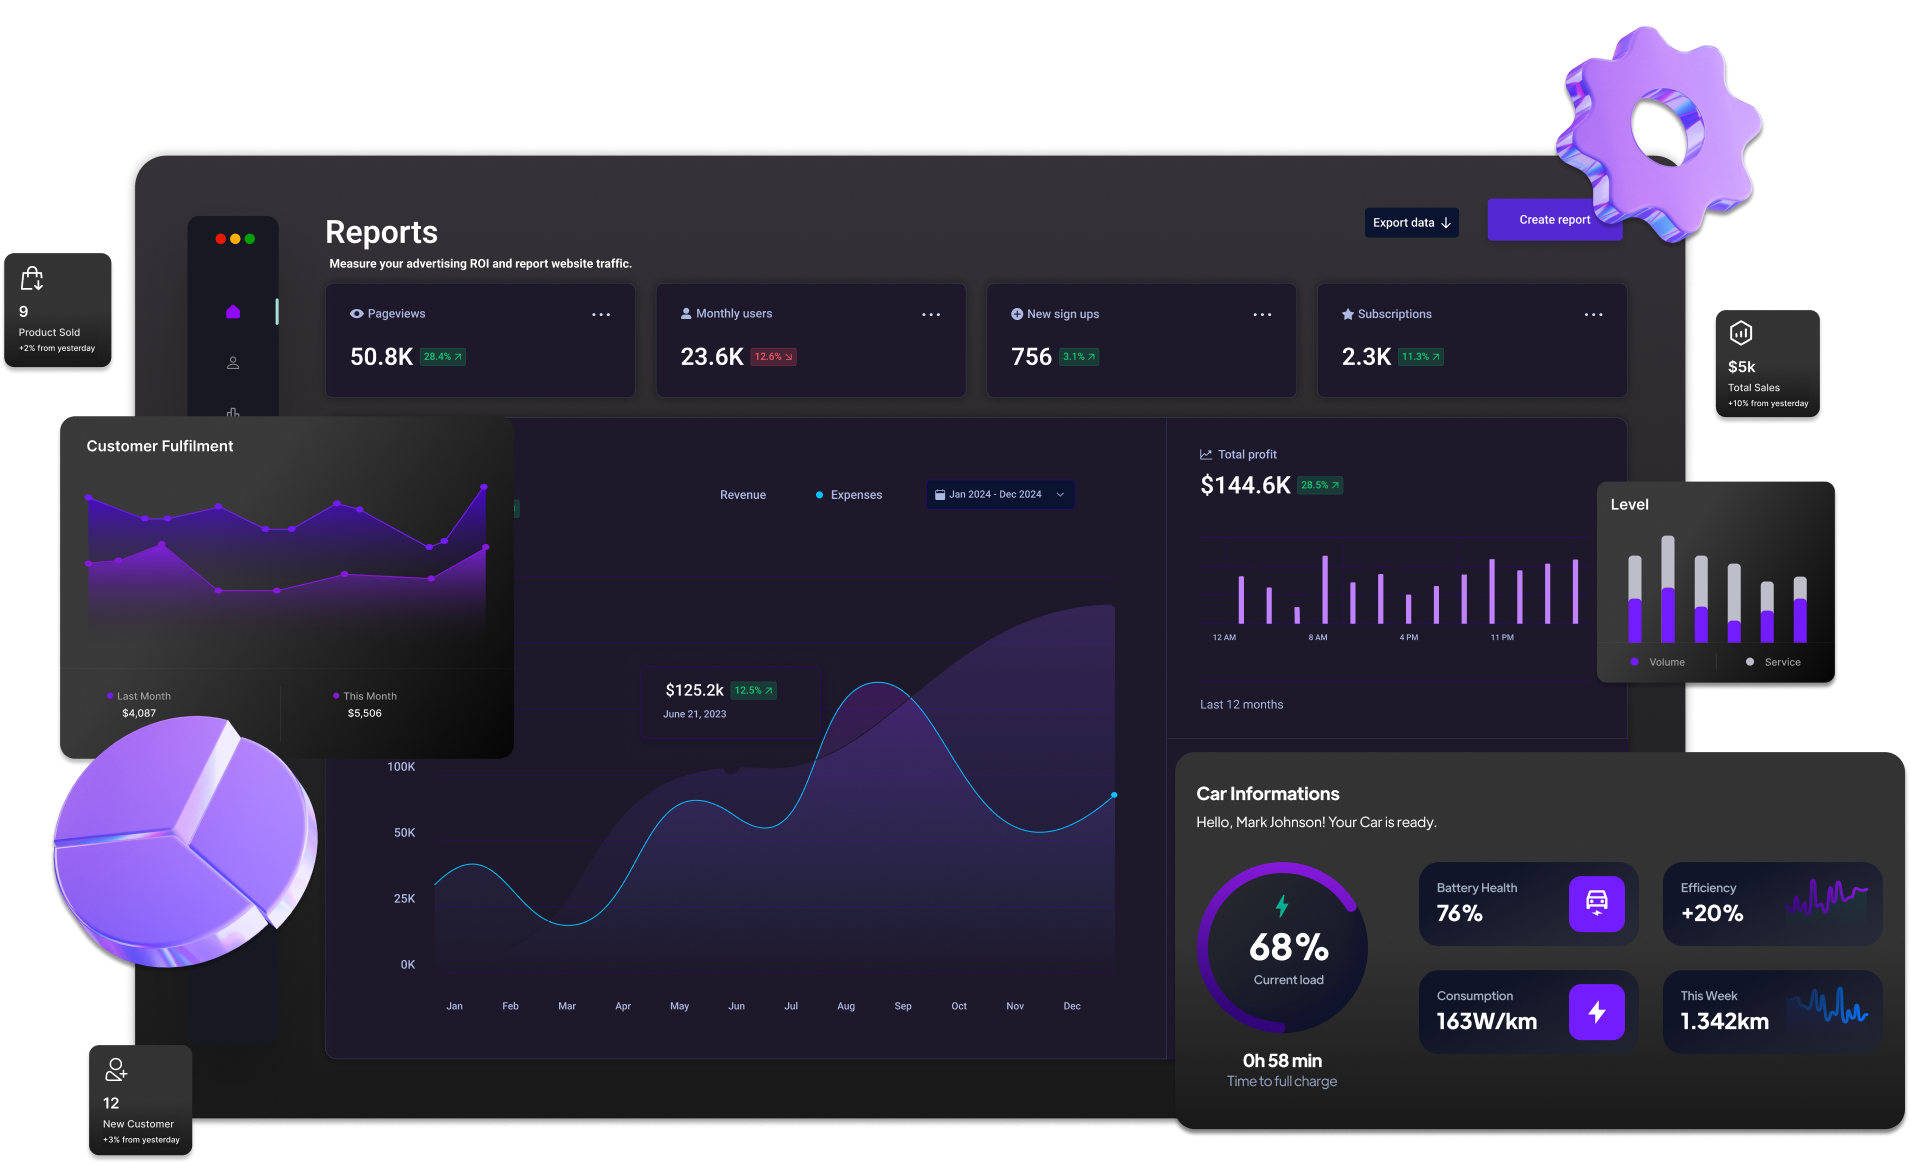
Task: Click the Efficiency +20% value
Action: point(1711,913)
